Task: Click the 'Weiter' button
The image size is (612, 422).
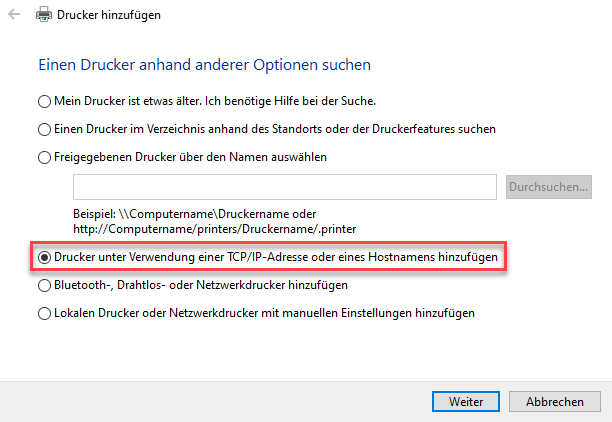Action: point(466,401)
